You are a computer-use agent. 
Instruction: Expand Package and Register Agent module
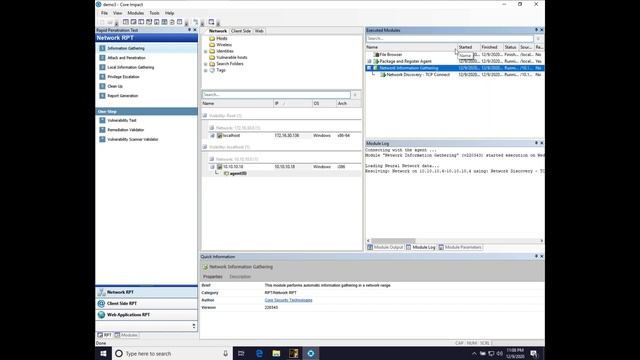(369, 61)
